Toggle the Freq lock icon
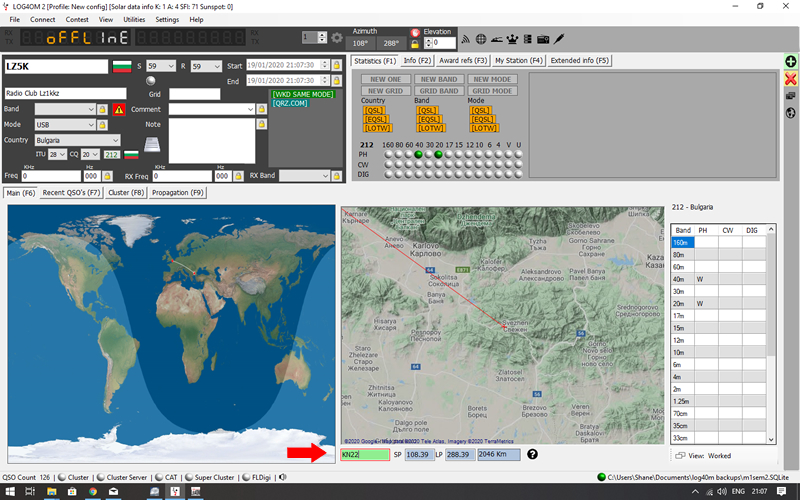This screenshot has height=500, width=800. point(107,176)
